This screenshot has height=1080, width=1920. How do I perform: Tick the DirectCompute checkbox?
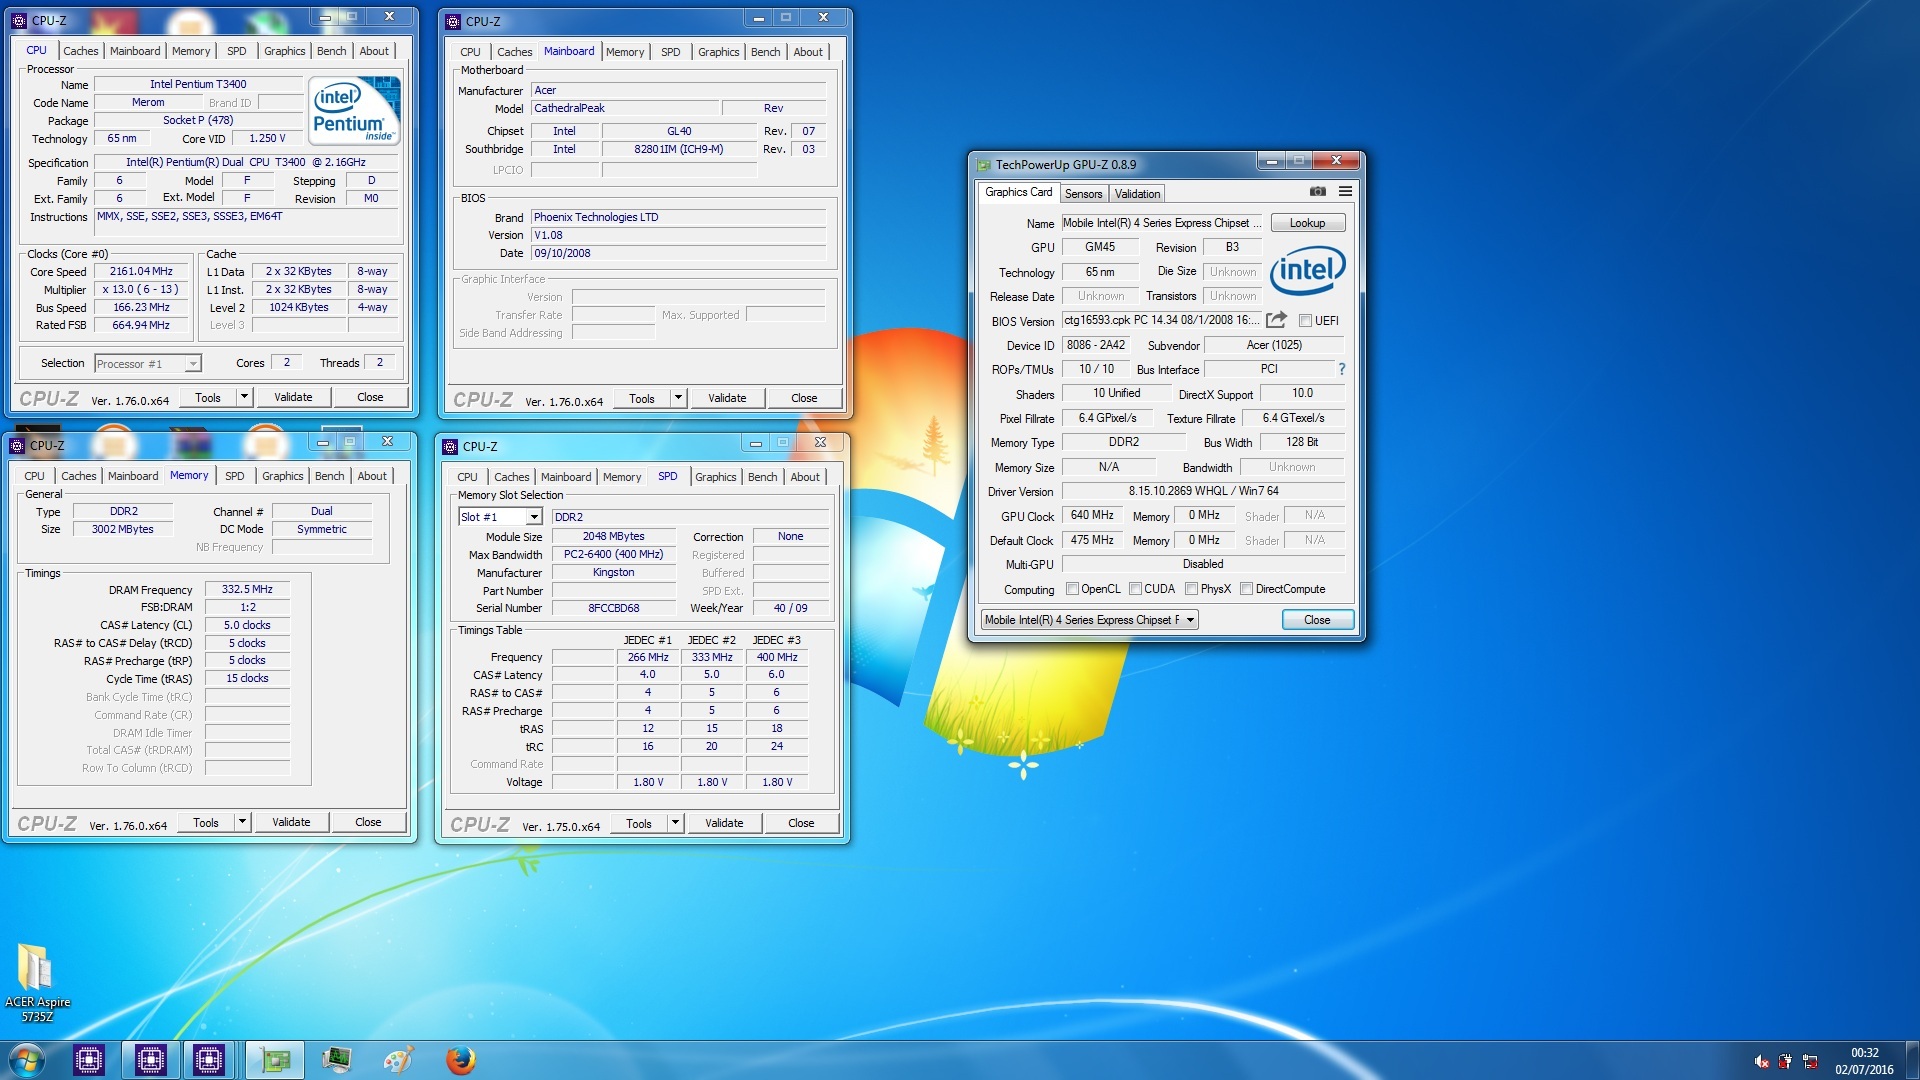click(x=1246, y=589)
